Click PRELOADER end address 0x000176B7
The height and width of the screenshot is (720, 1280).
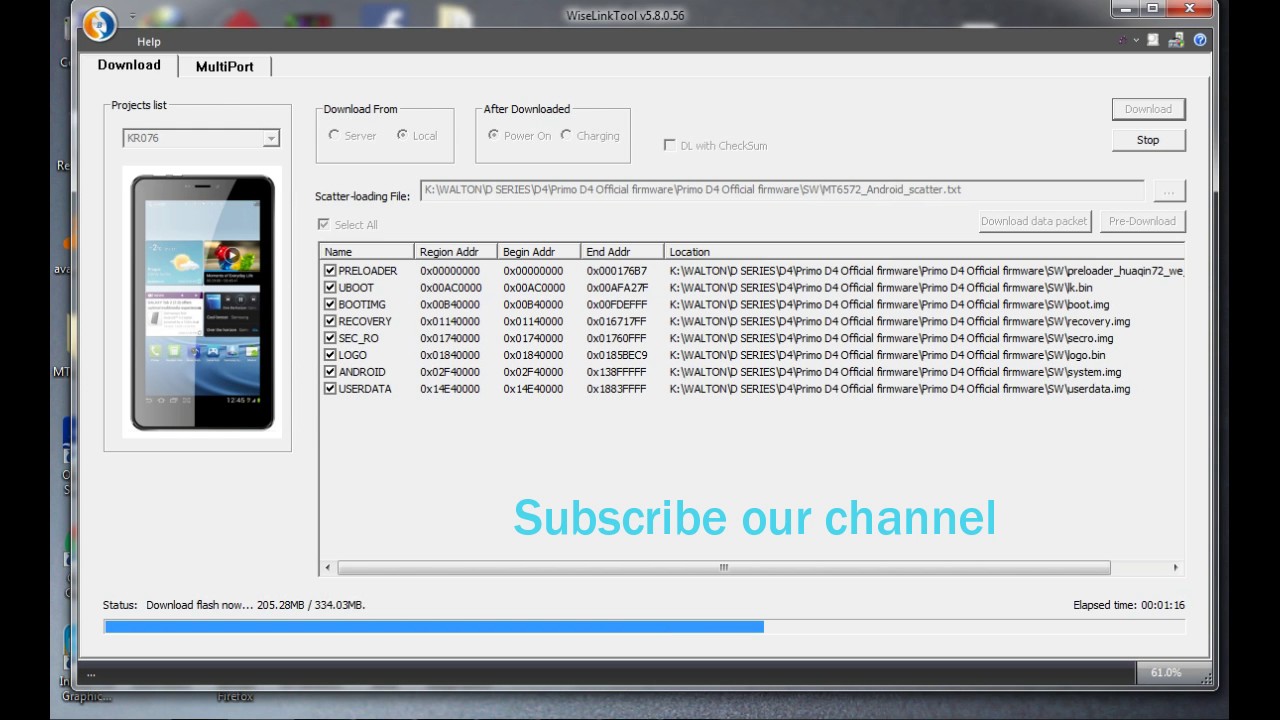tap(617, 271)
